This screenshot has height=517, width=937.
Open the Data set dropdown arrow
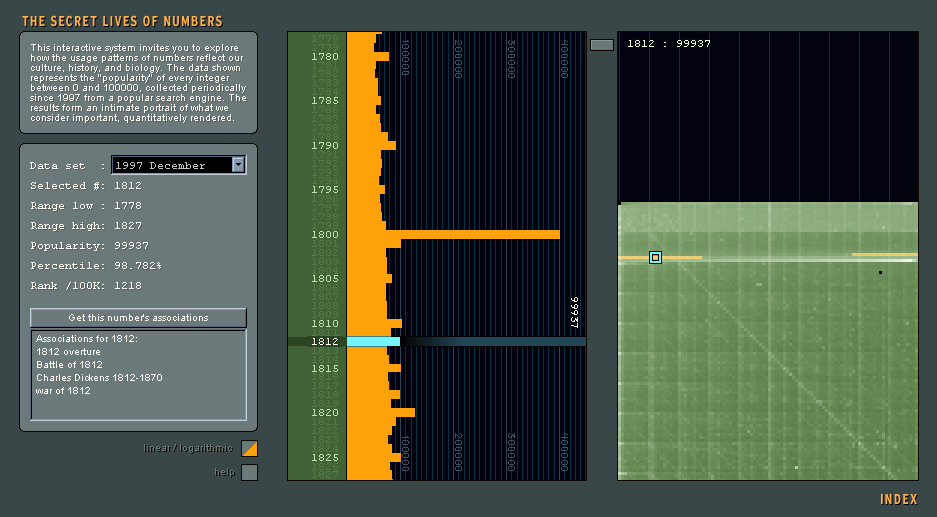click(238, 165)
